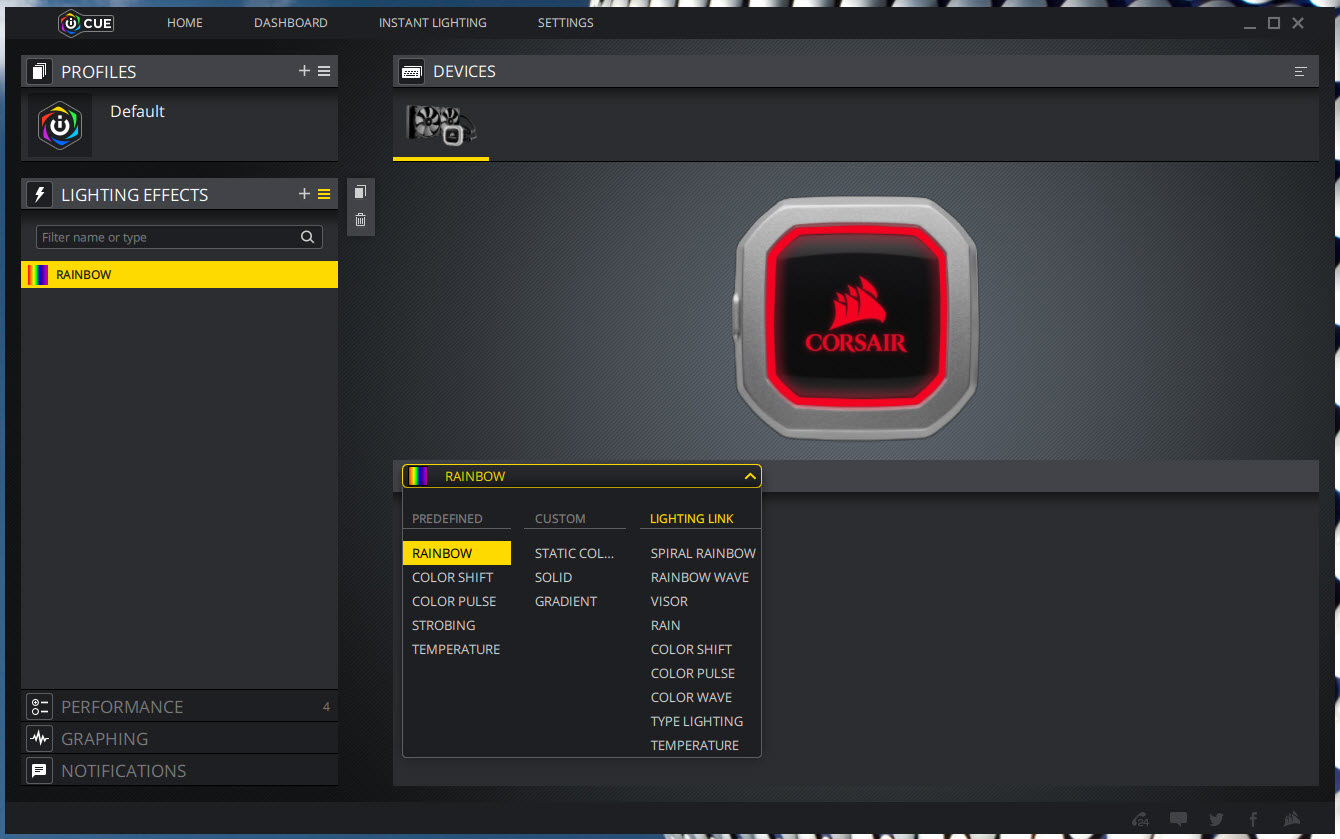
Task: Click the PREDEFINED column header
Action: click(447, 519)
